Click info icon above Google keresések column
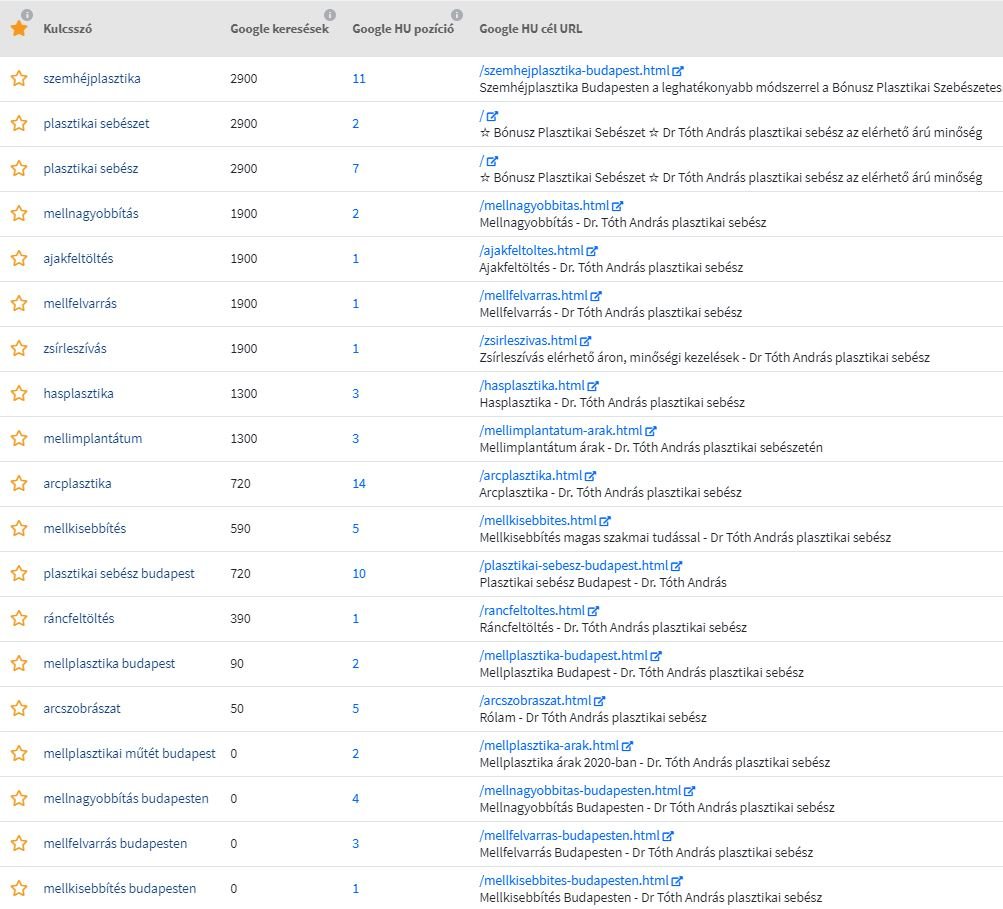The image size is (1003, 909). click(330, 15)
